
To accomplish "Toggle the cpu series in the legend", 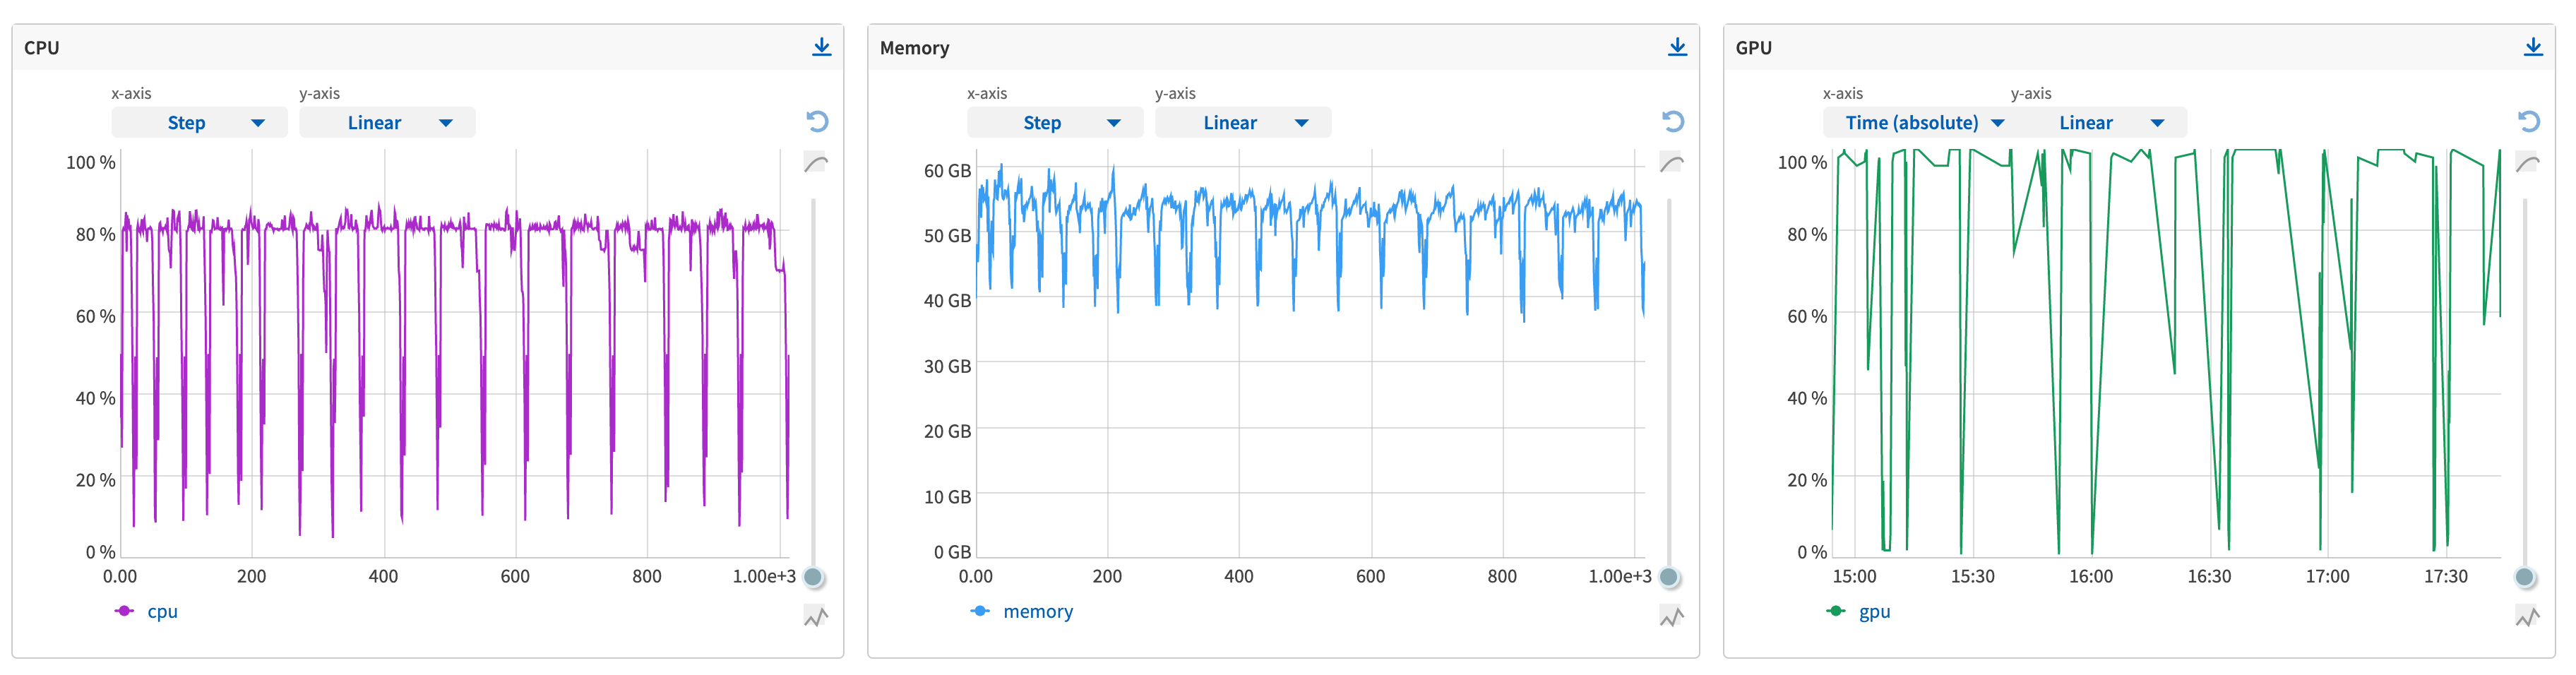I will tap(146, 611).
